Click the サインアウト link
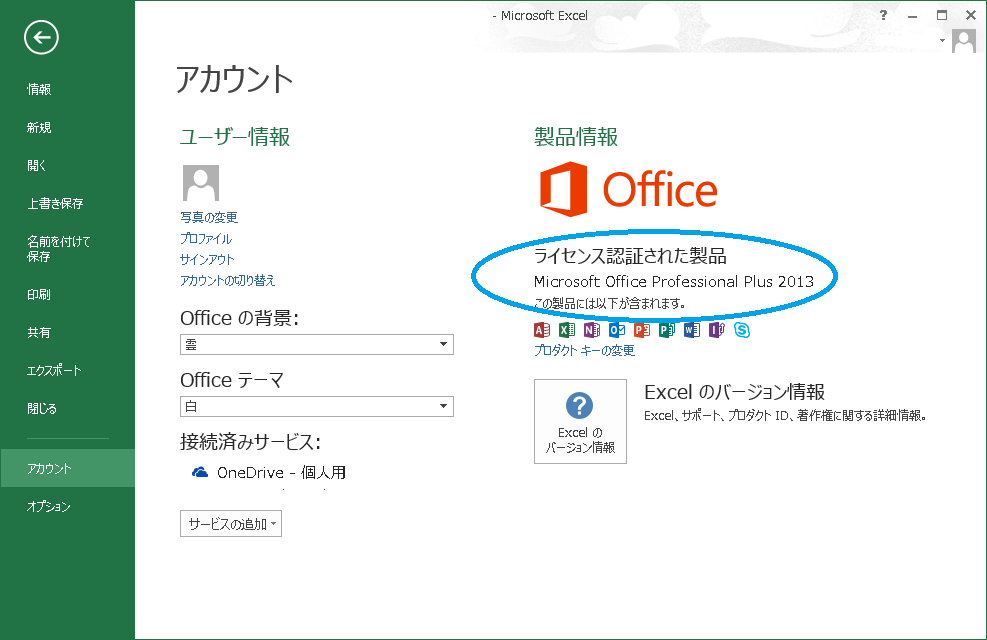Image resolution: width=987 pixels, height=640 pixels. click(207, 259)
